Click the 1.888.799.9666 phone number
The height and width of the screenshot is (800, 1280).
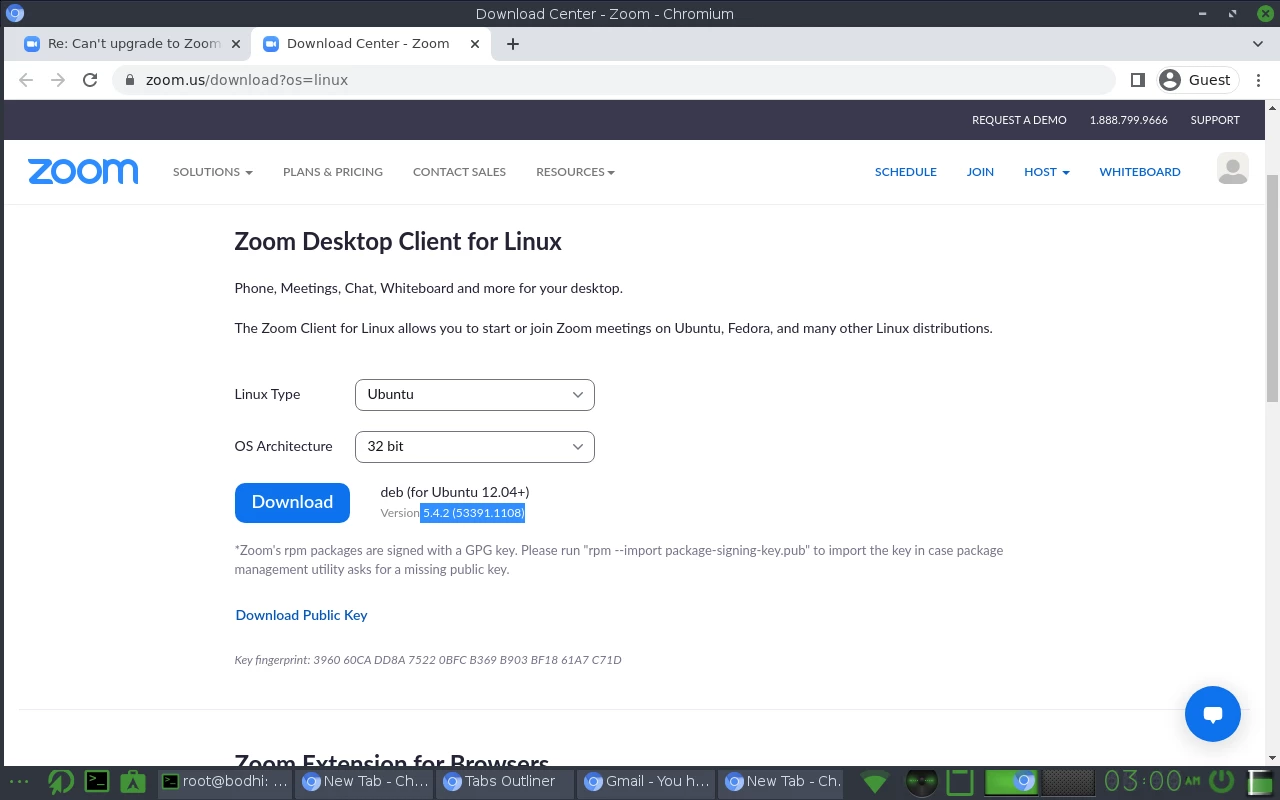click(x=1129, y=120)
